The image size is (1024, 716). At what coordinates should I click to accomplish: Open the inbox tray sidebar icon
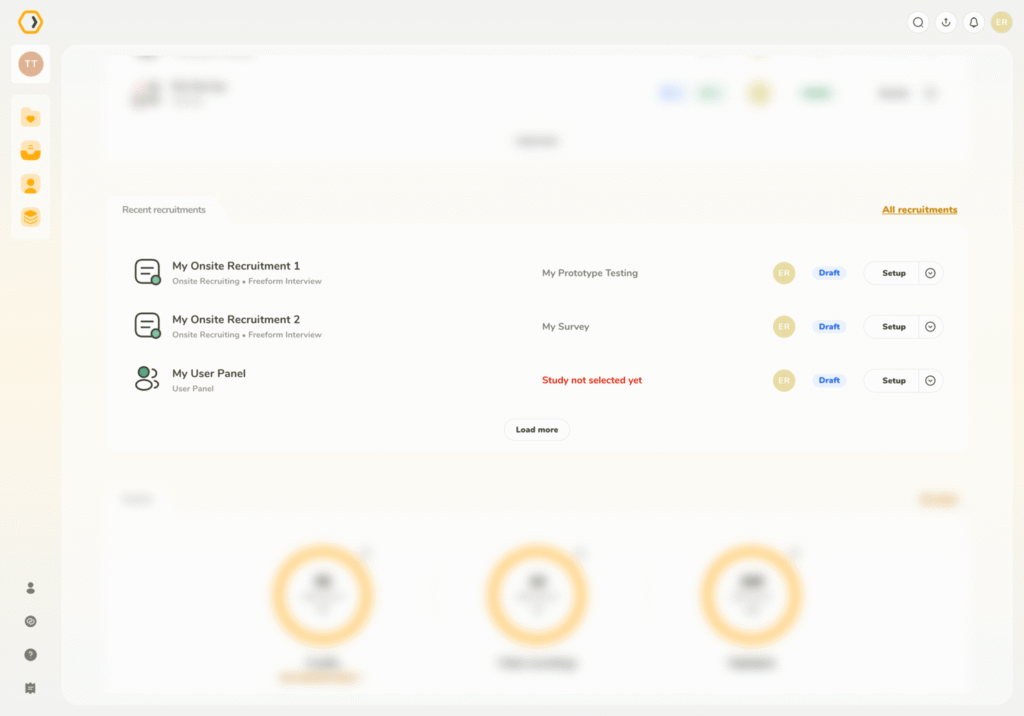point(31,151)
